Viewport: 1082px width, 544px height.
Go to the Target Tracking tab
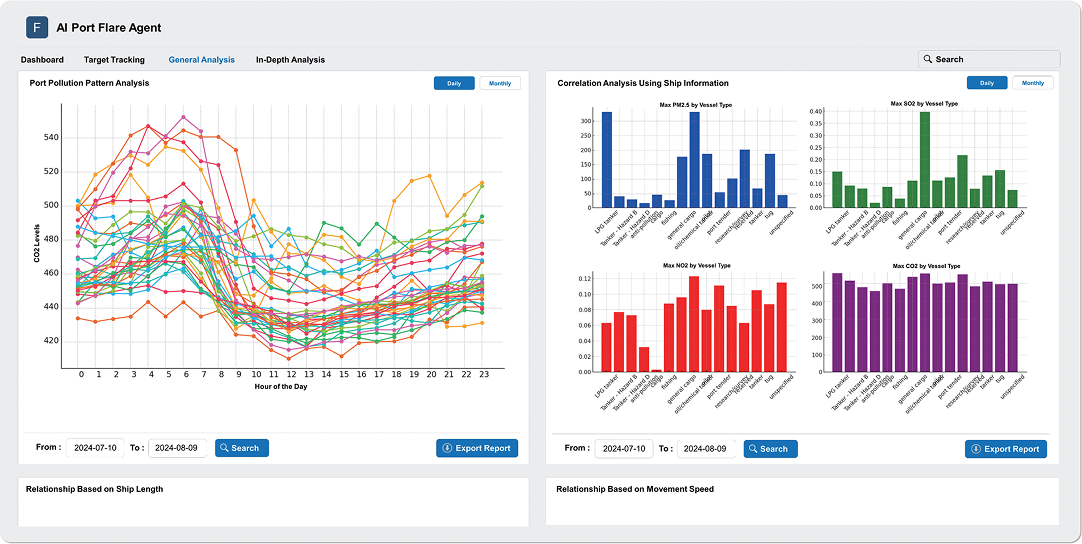[x=114, y=60]
